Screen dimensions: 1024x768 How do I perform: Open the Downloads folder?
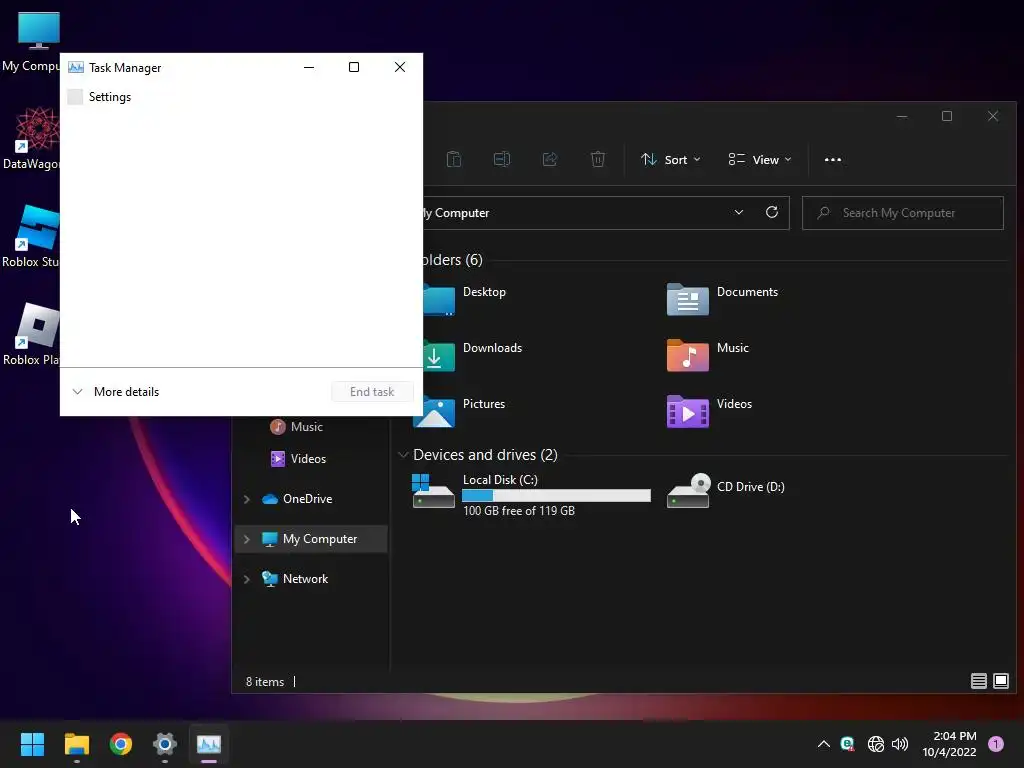(472, 357)
